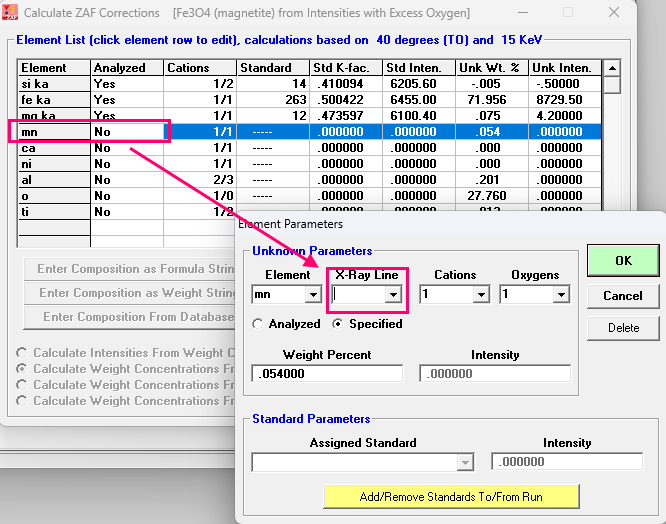Click the Enter Composition as Weight String button
The width and height of the screenshot is (666, 524).
point(125,293)
